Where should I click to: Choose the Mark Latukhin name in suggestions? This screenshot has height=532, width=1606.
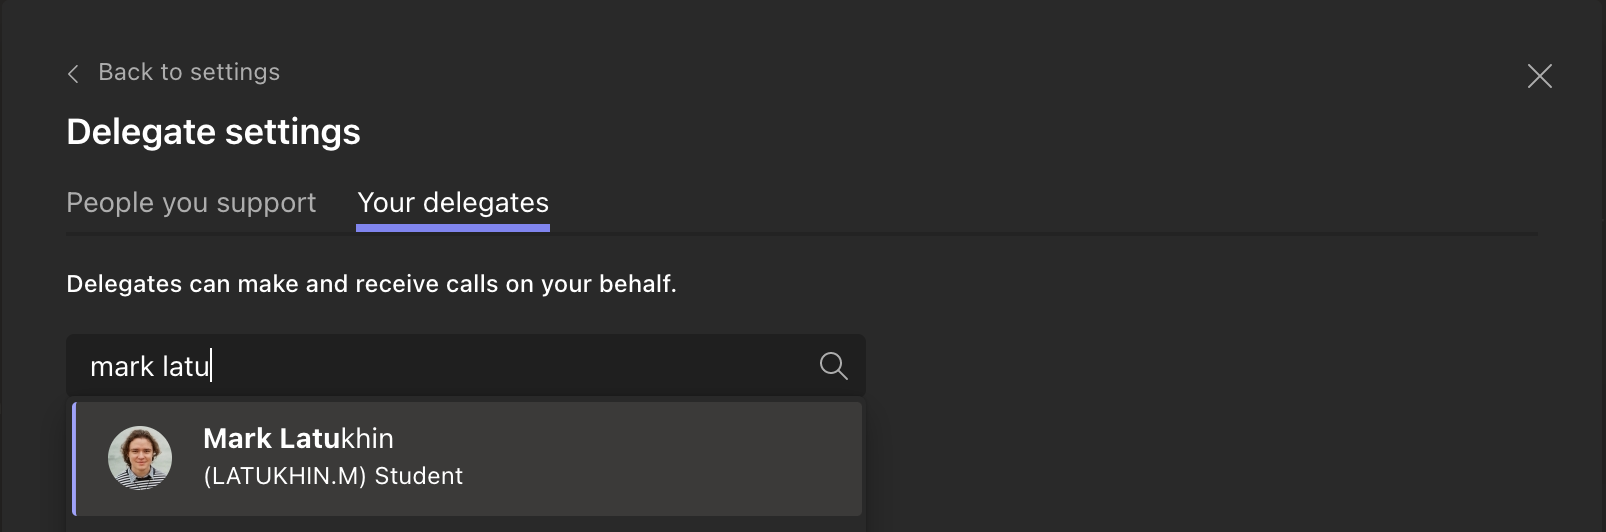[298, 439]
